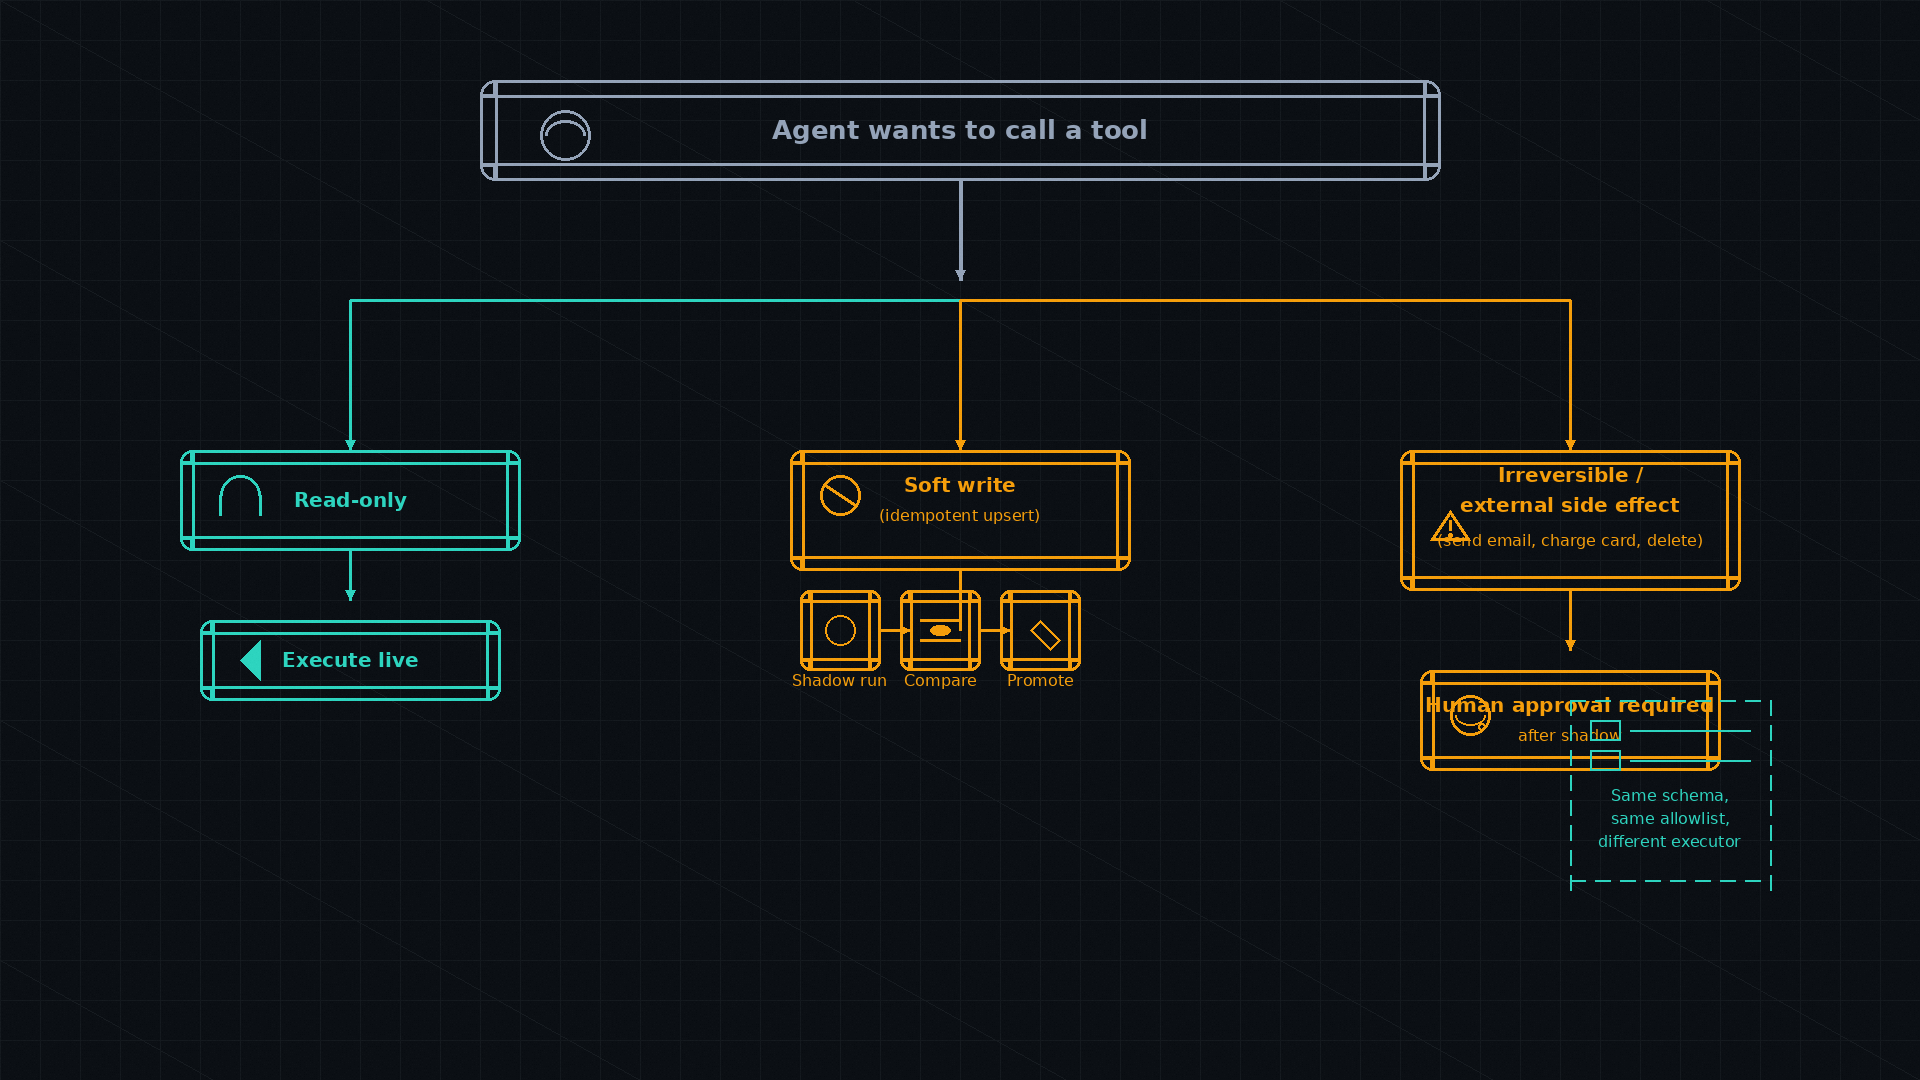Click the face icon in Human approval node

pyautogui.click(x=1470, y=715)
